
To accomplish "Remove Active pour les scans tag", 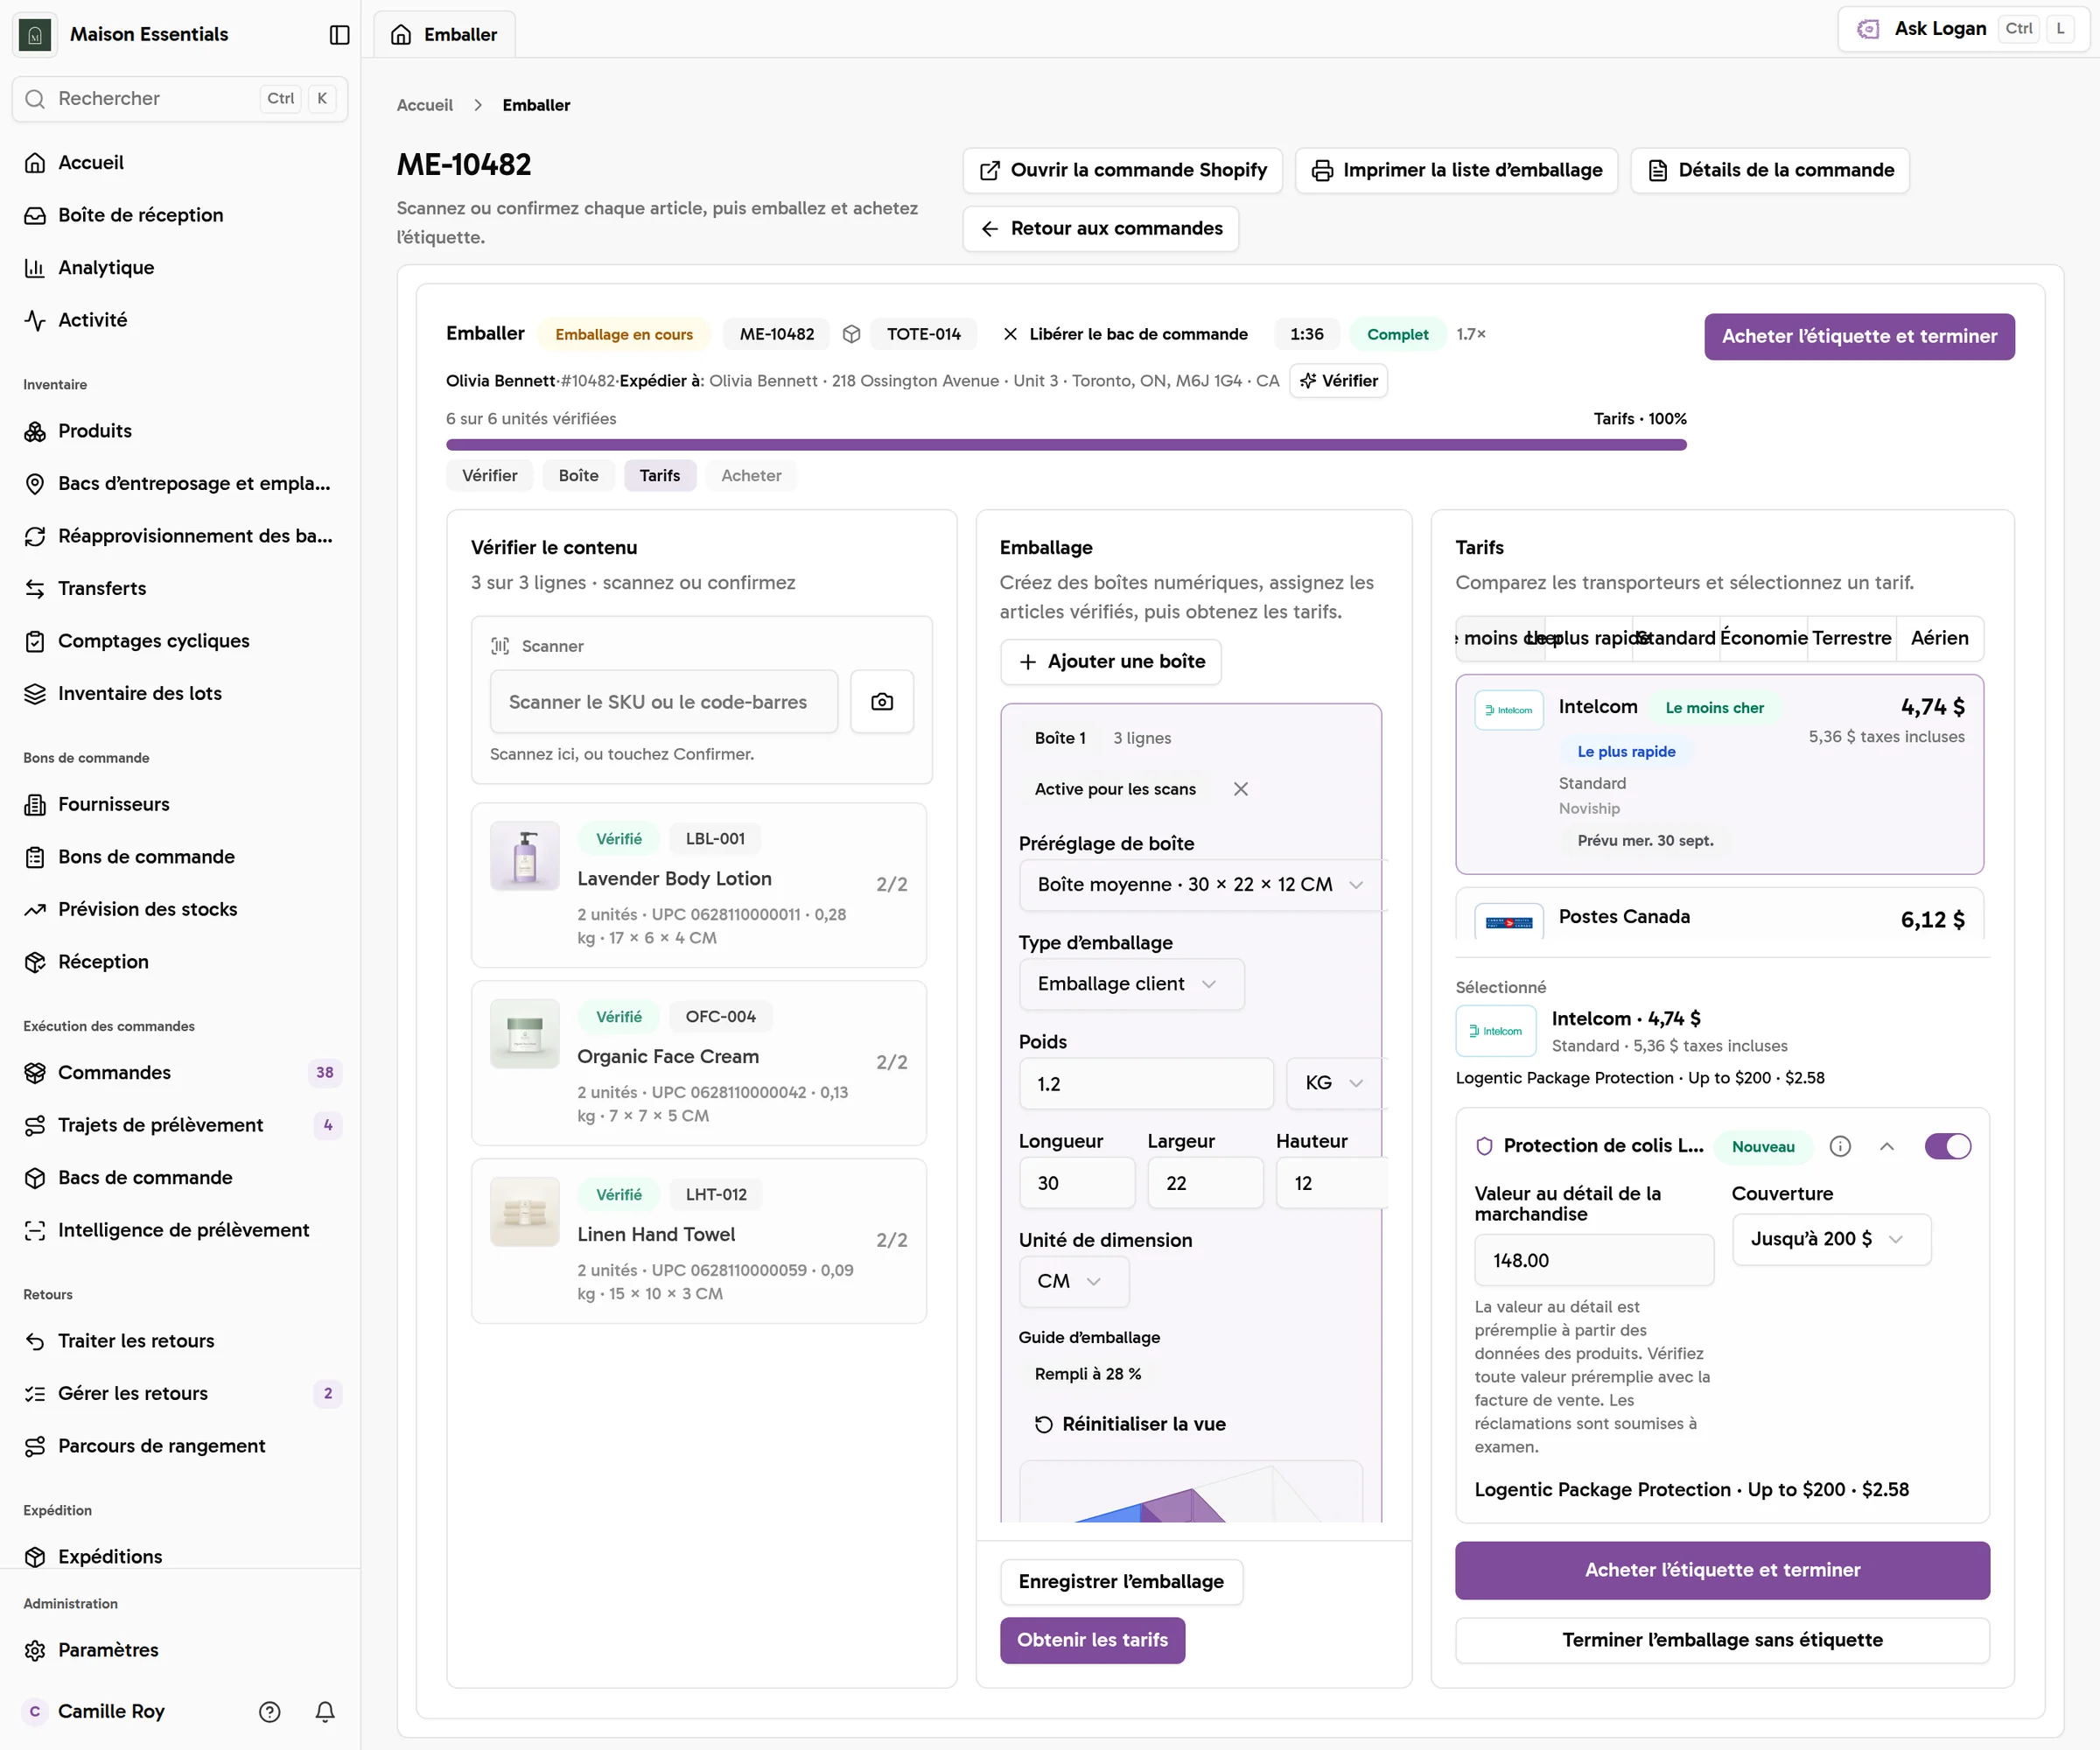I will (1240, 789).
